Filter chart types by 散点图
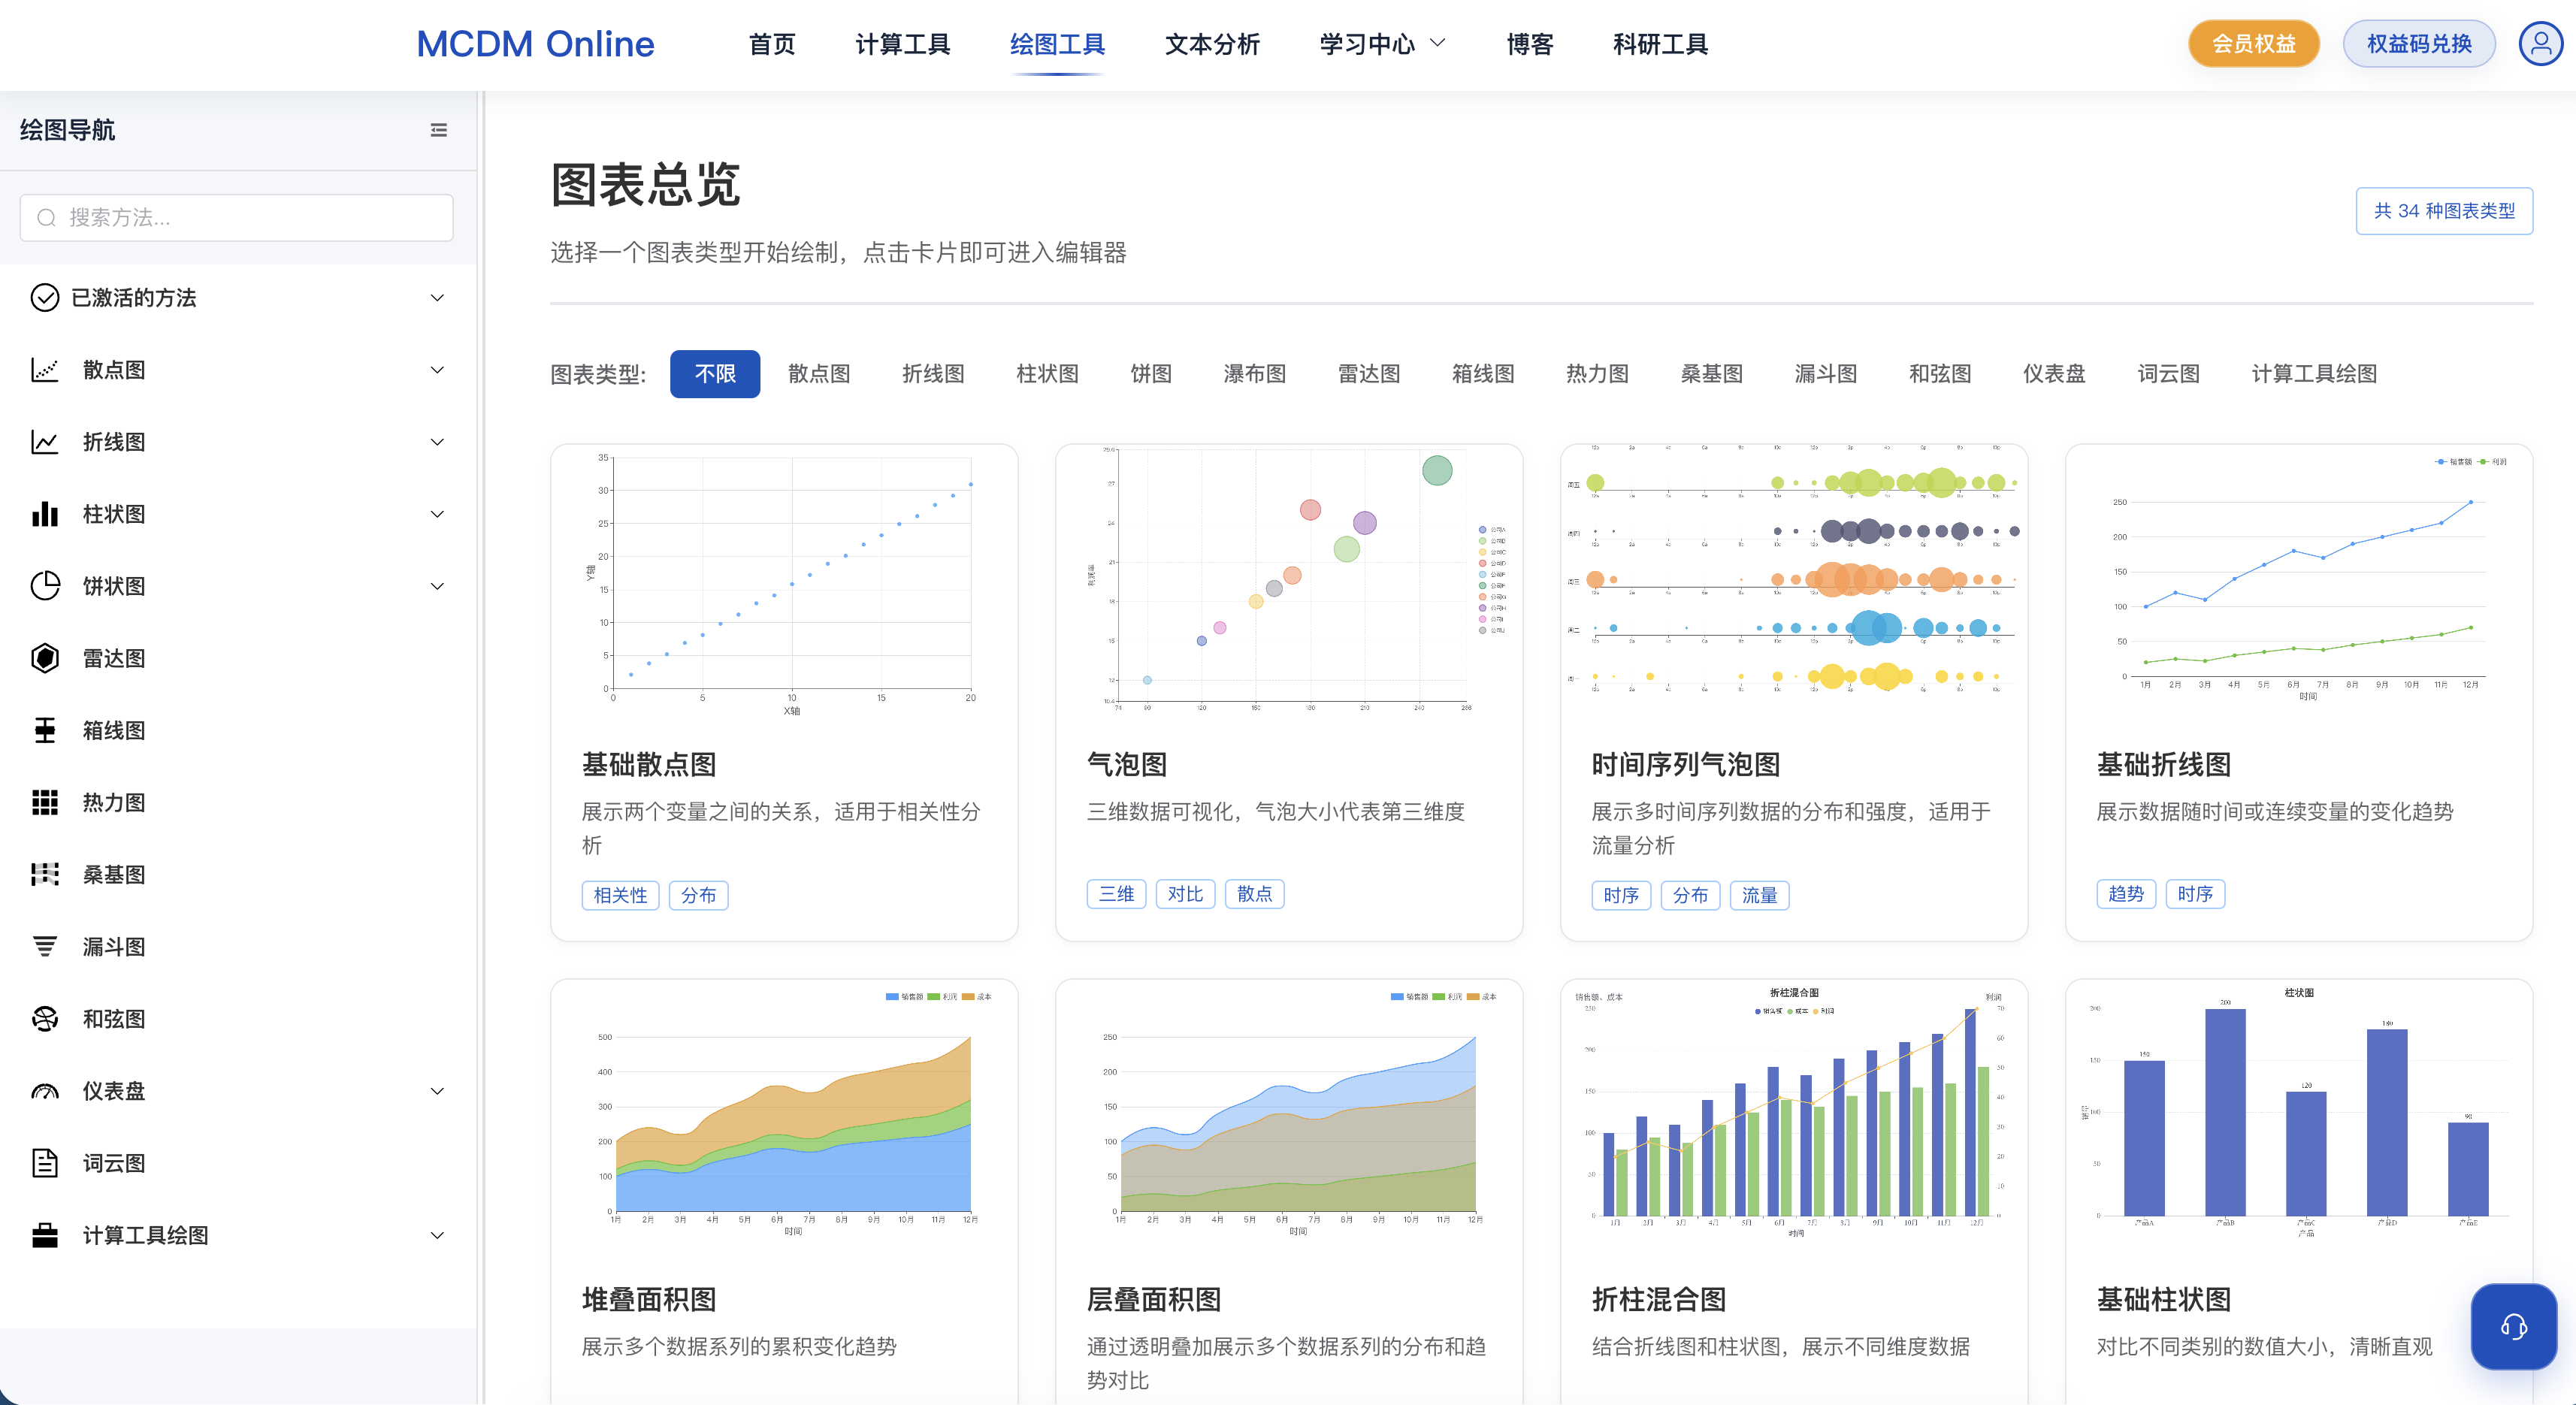The height and width of the screenshot is (1405, 2576). click(819, 374)
